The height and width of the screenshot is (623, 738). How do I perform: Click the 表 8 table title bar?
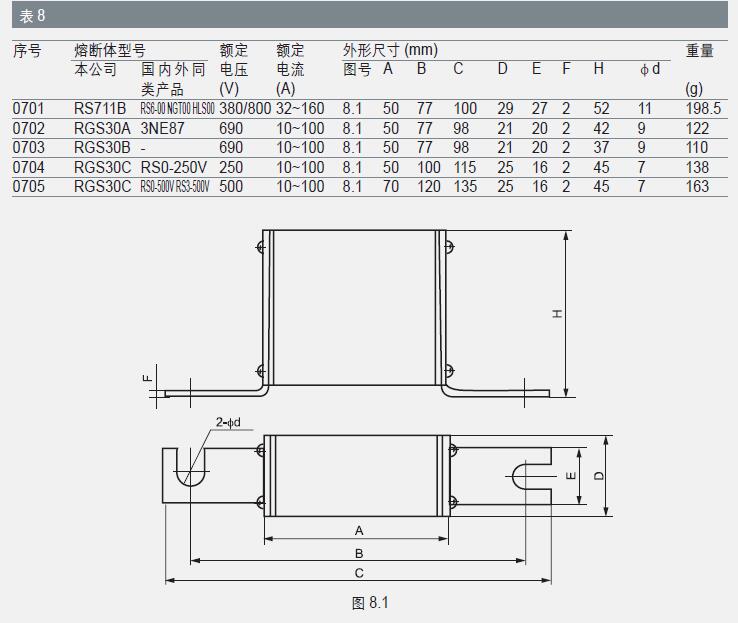(x=368, y=15)
